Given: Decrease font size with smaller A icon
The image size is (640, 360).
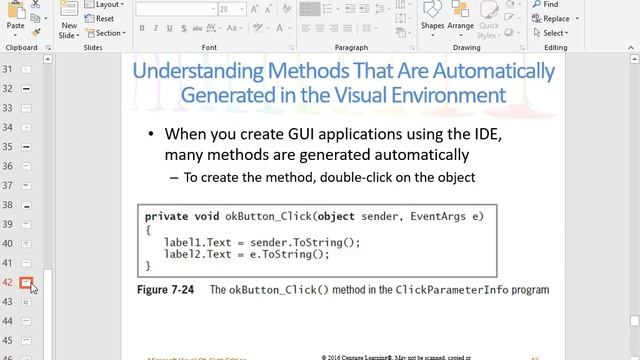Looking at the screenshot, I should 268,9.
